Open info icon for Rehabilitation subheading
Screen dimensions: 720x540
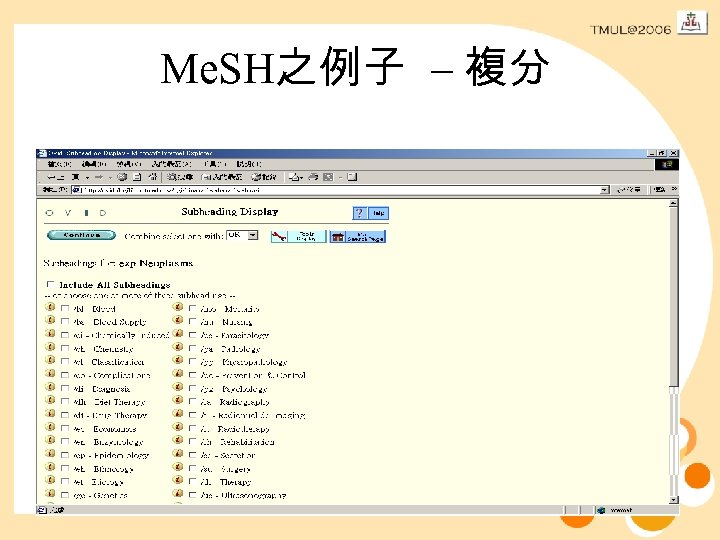(x=178, y=440)
